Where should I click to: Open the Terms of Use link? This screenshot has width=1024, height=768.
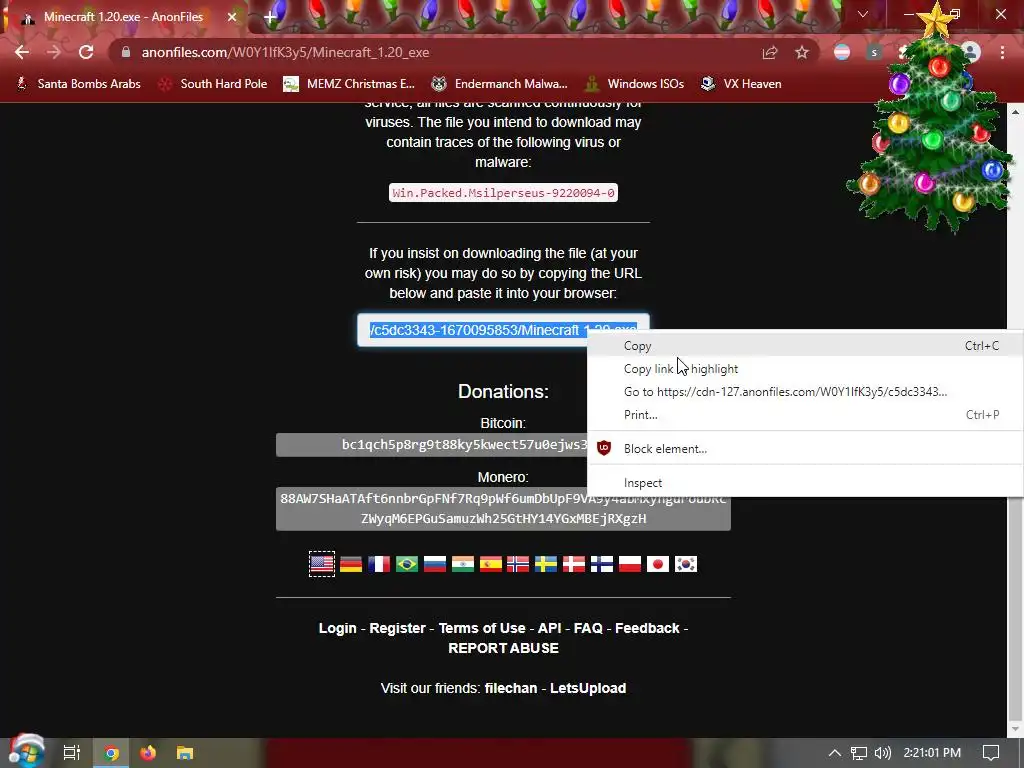[482, 628]
